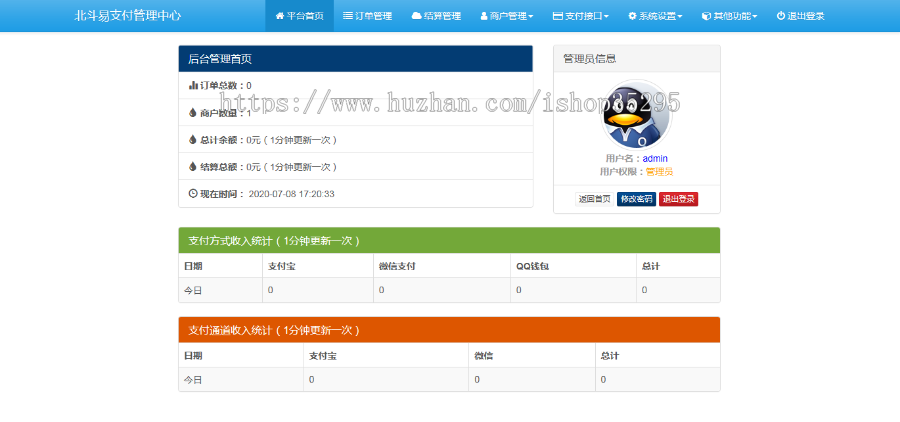900x422 pixels.
Task: Click the list icon beside 订单管理
Action: [347, 16]
